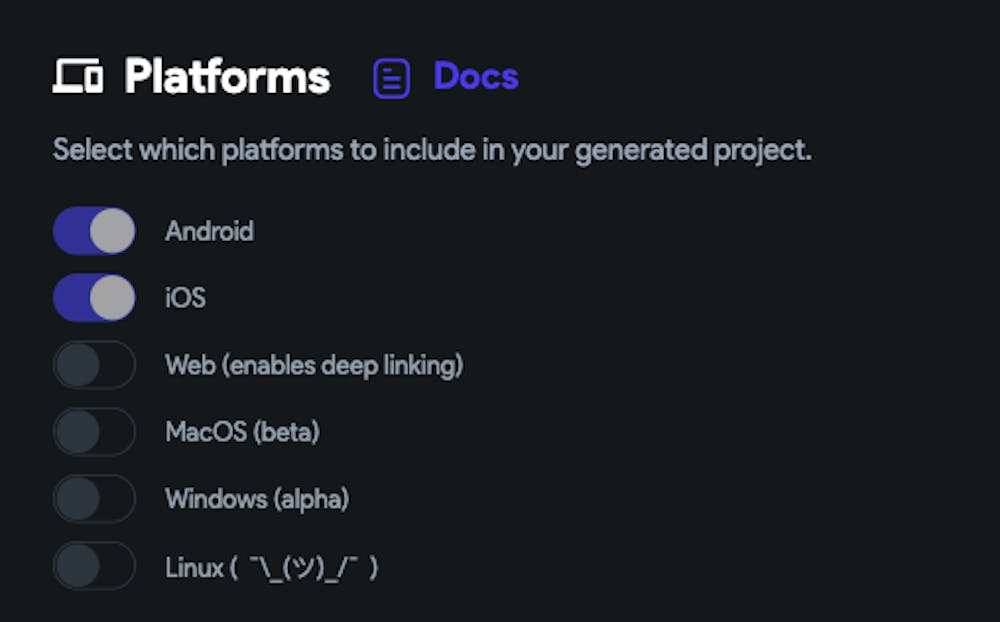Open the Docs link
Viewport: 1000px width, 622px height.
point(475,76)
